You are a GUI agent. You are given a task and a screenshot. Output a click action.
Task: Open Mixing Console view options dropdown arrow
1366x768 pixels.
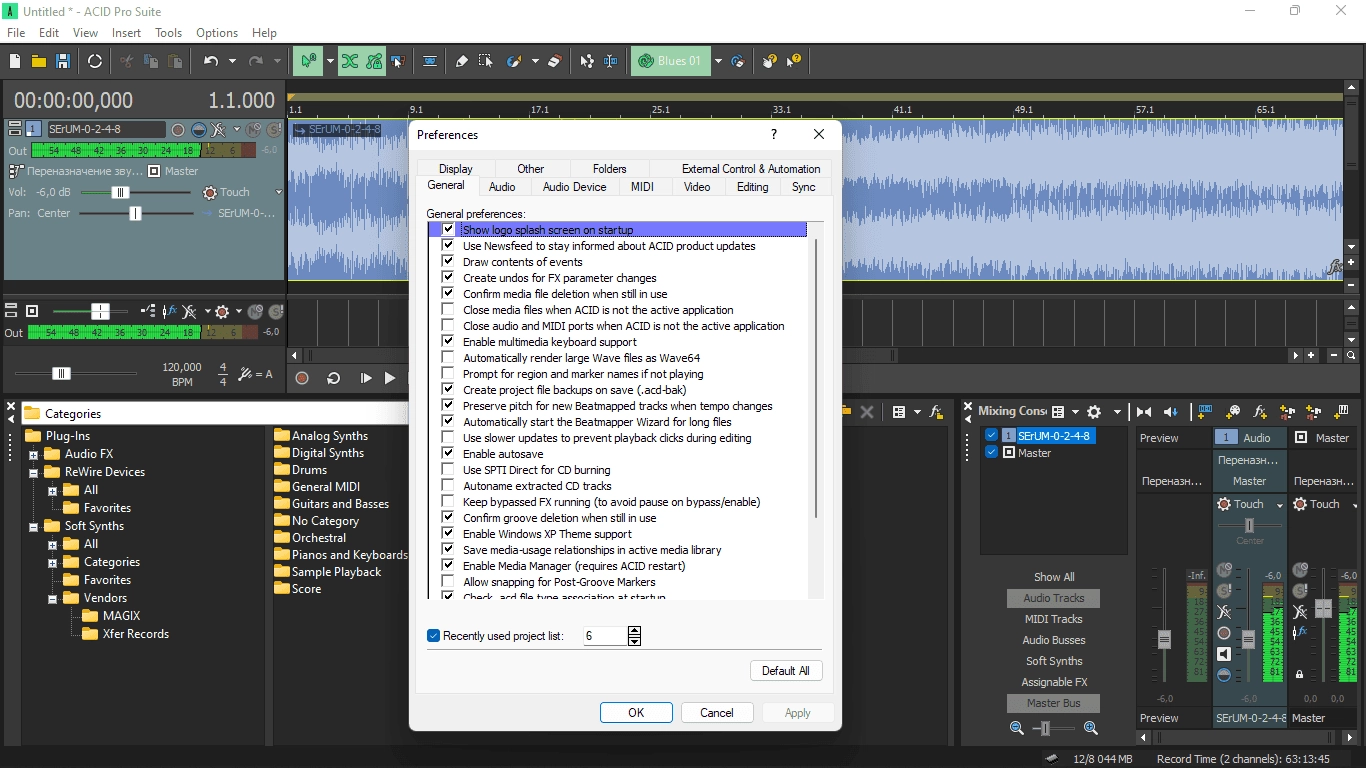coord(1075,411)
